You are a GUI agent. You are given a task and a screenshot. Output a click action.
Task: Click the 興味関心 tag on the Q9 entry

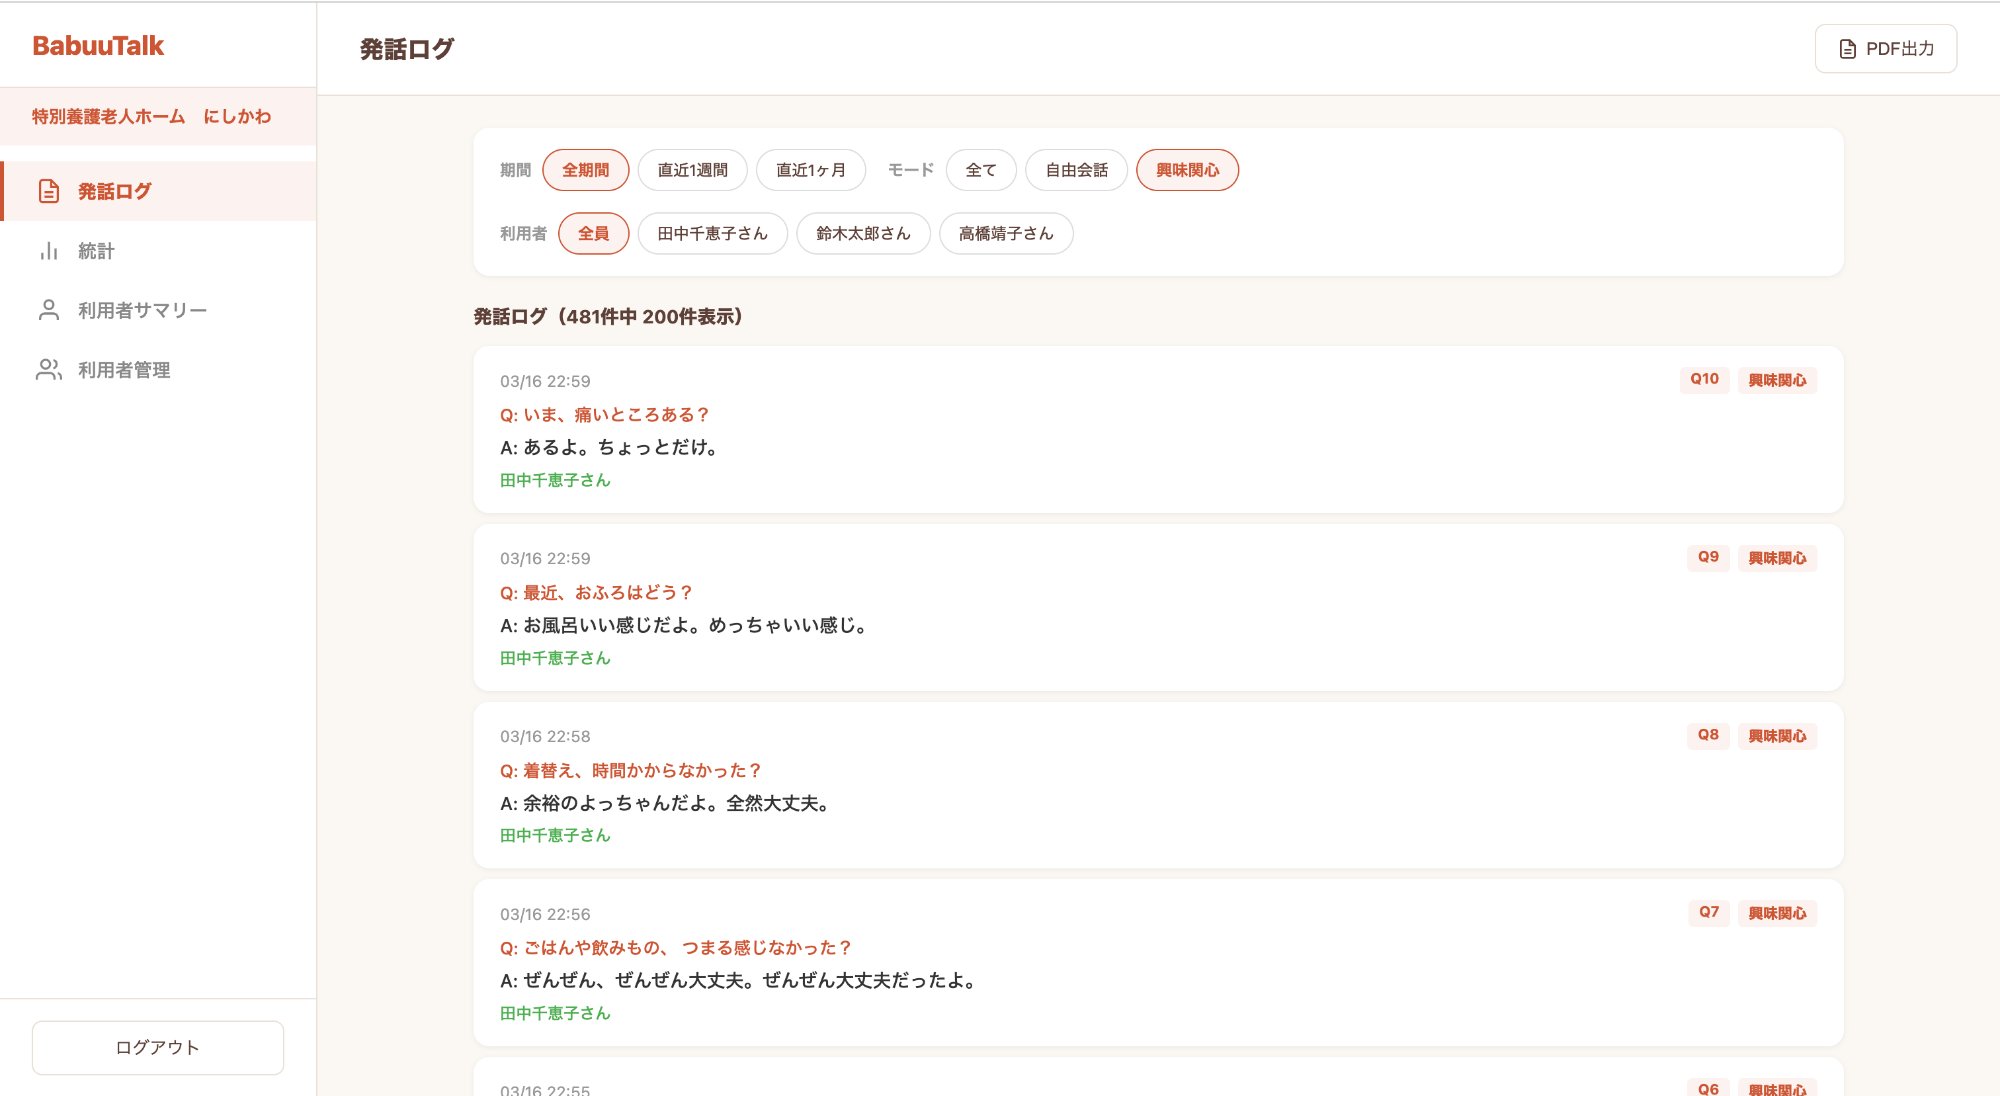[x=1777, y=558]
